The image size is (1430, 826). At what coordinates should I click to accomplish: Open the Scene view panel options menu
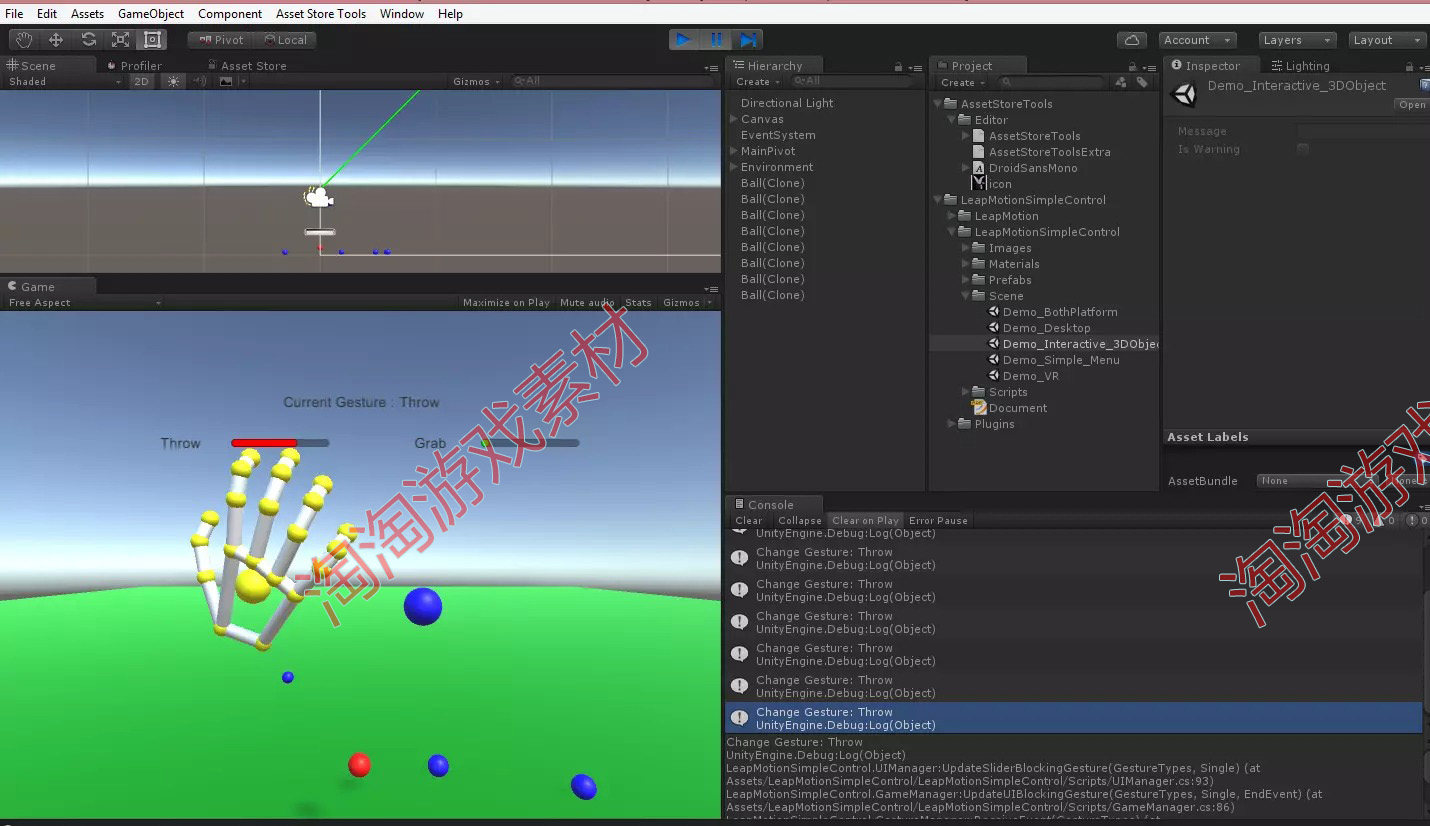tap(711, 67)
